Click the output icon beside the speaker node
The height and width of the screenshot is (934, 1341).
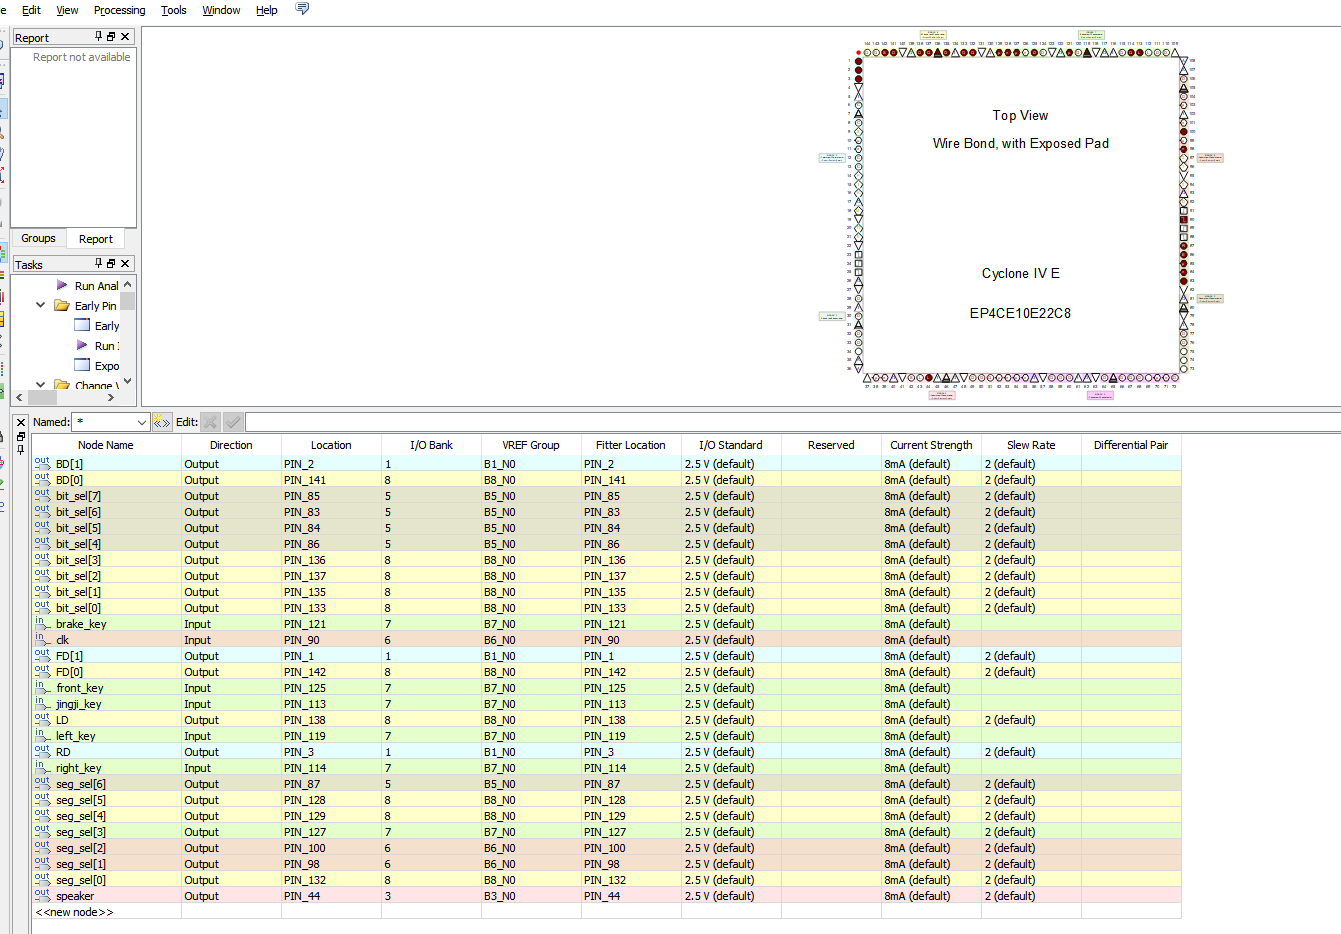43,895
